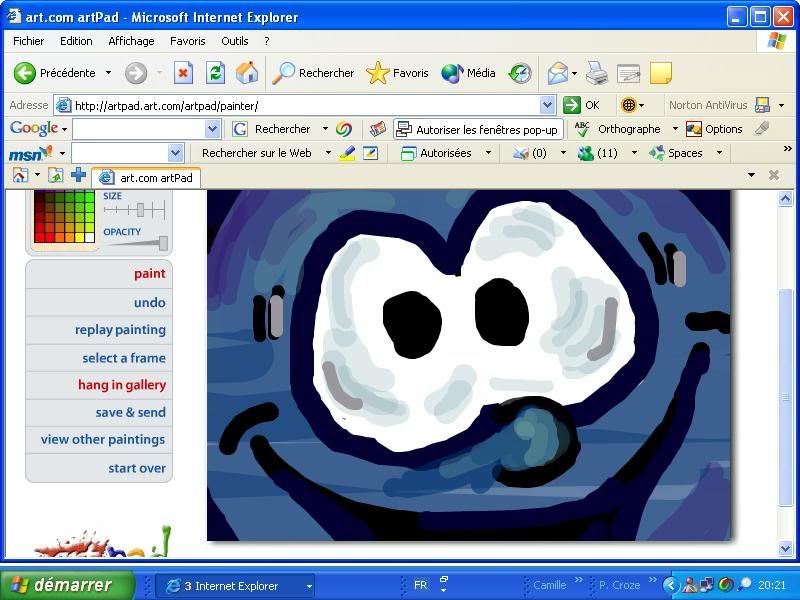Open the Affichage menu
800x600 pixels.
pos(131,41)
